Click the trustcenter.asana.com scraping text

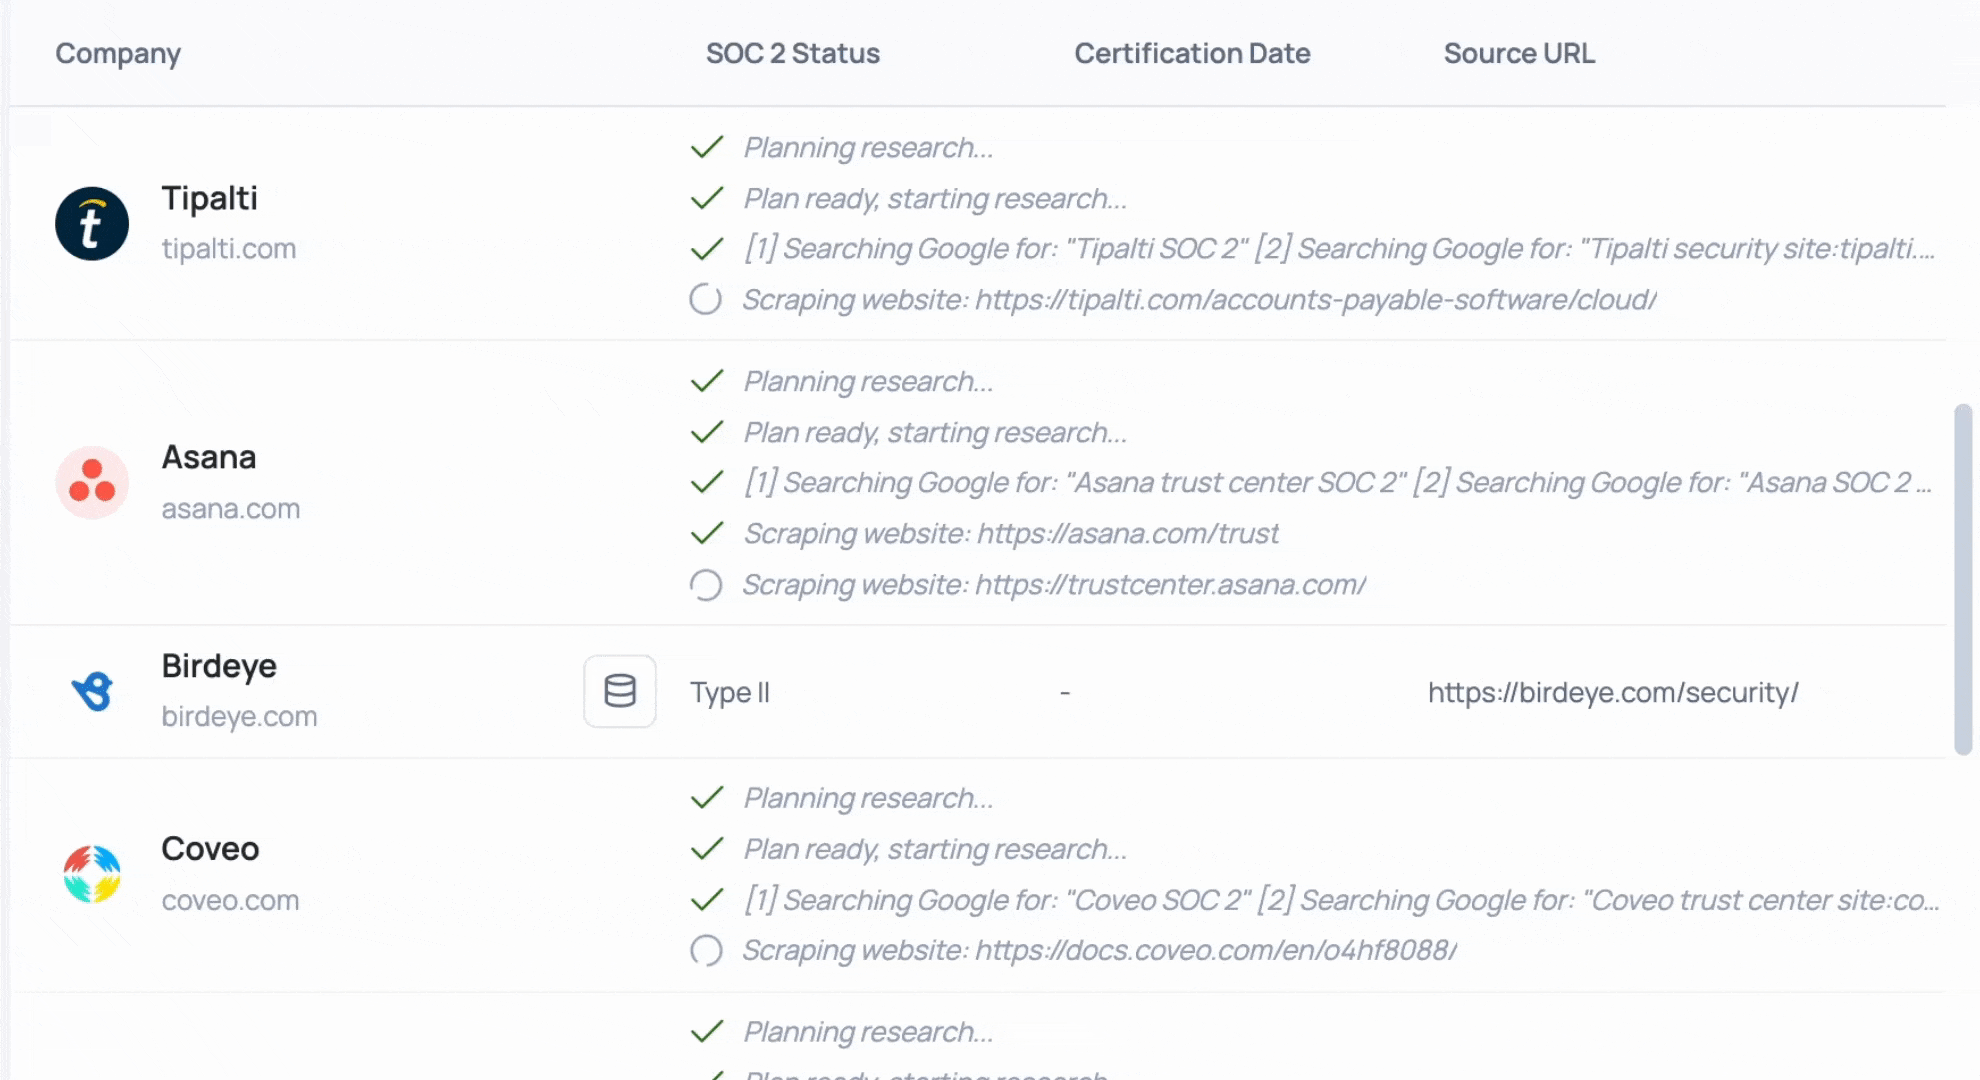point(1054,585)
